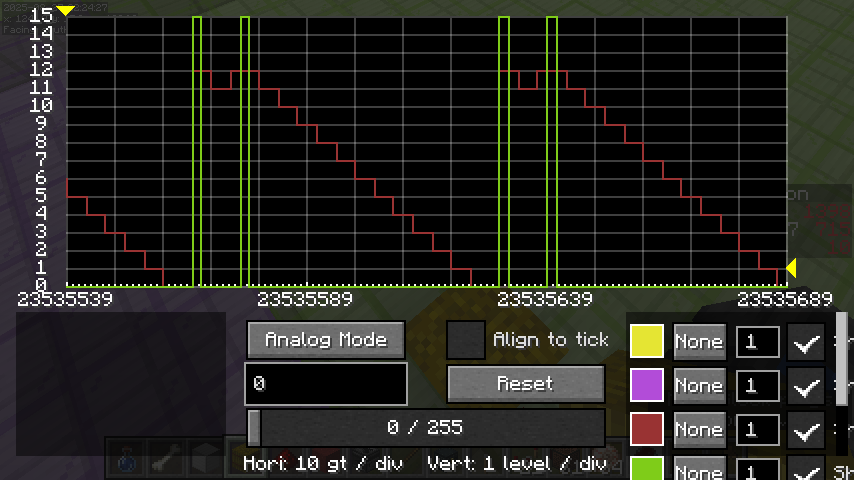Click the value field of the green channel
The height and width of the screenshot is (480, 854).
(x=758, y=469)
